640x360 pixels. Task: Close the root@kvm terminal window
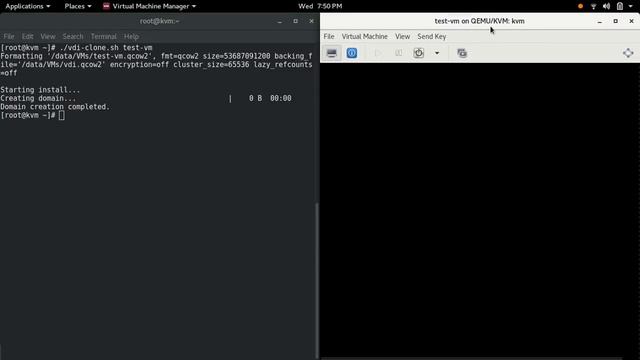point(311,21)
